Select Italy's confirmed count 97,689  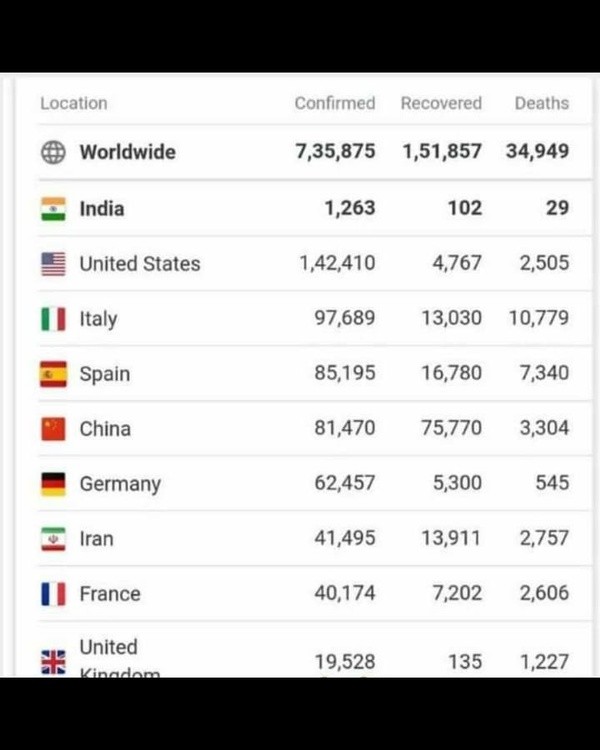point(345,318)
